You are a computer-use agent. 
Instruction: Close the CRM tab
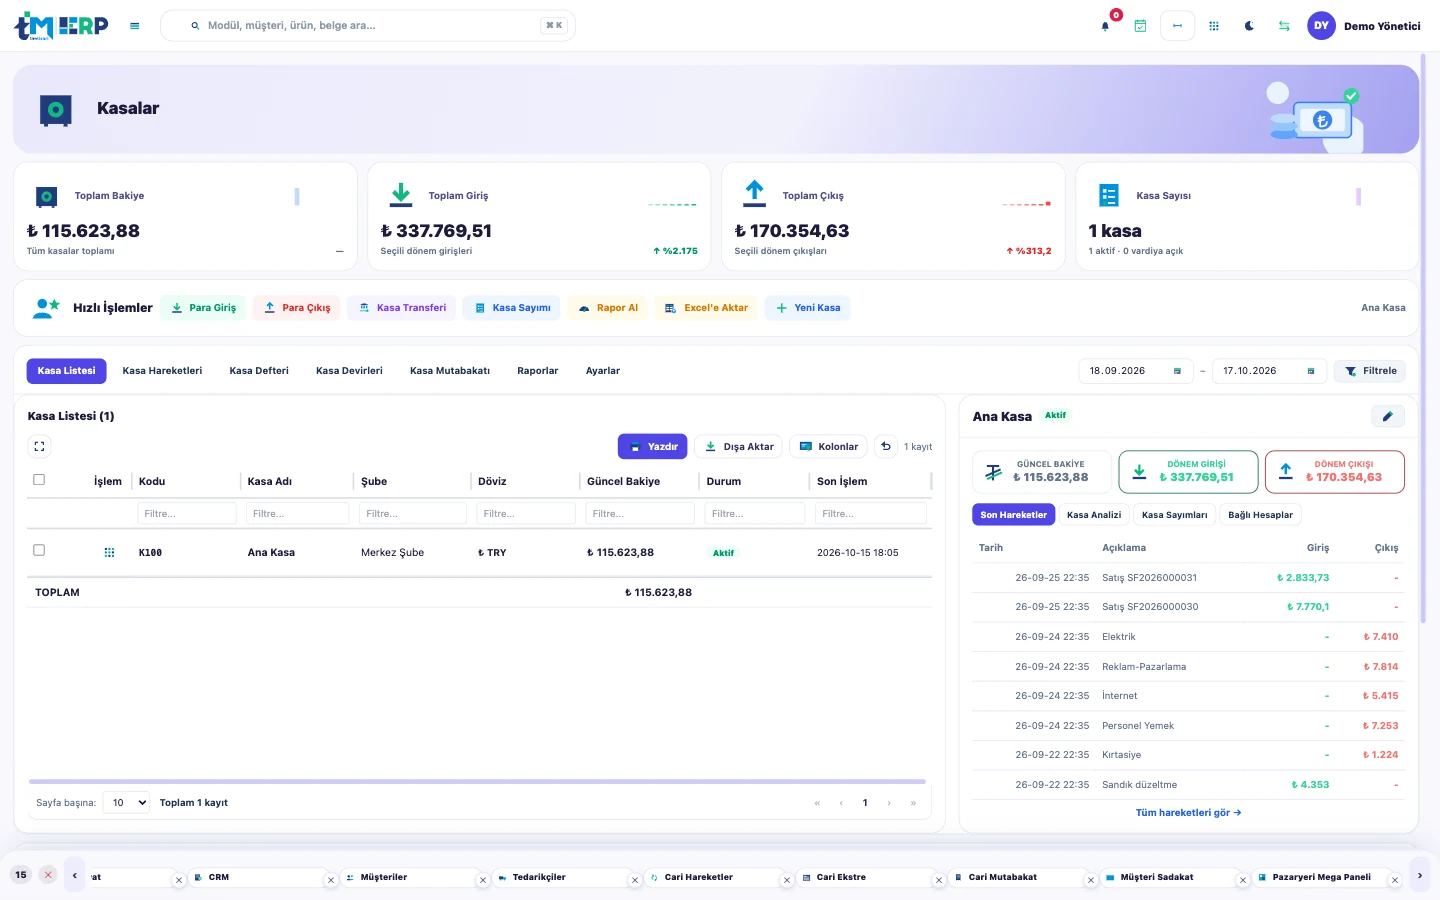point(331,881)
